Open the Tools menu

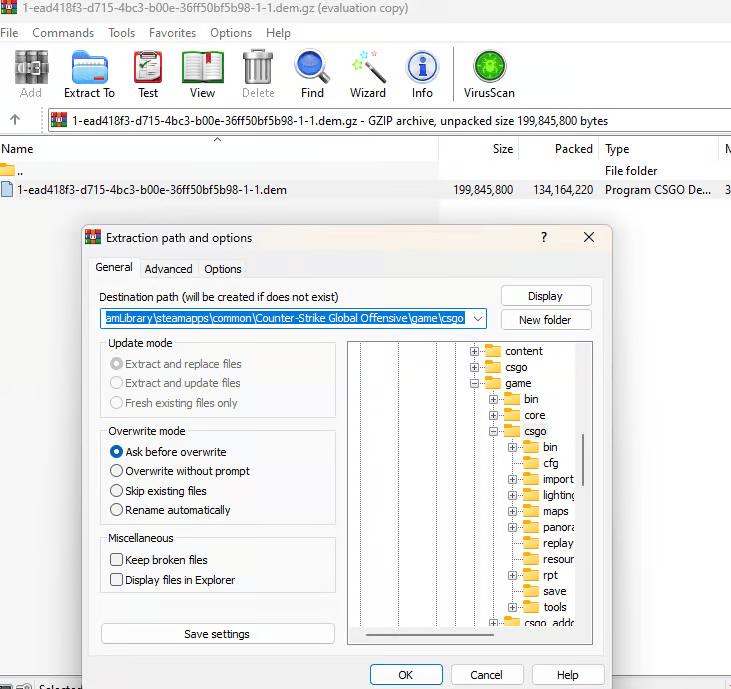point(121,33)
